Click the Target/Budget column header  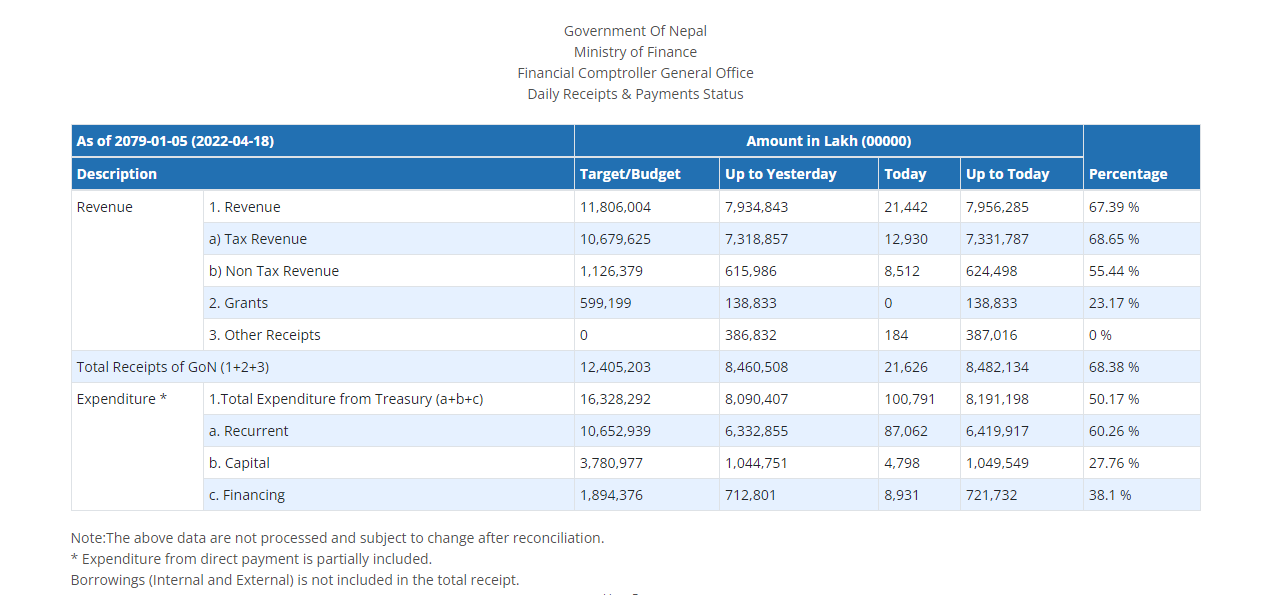(x=630, y=174)
